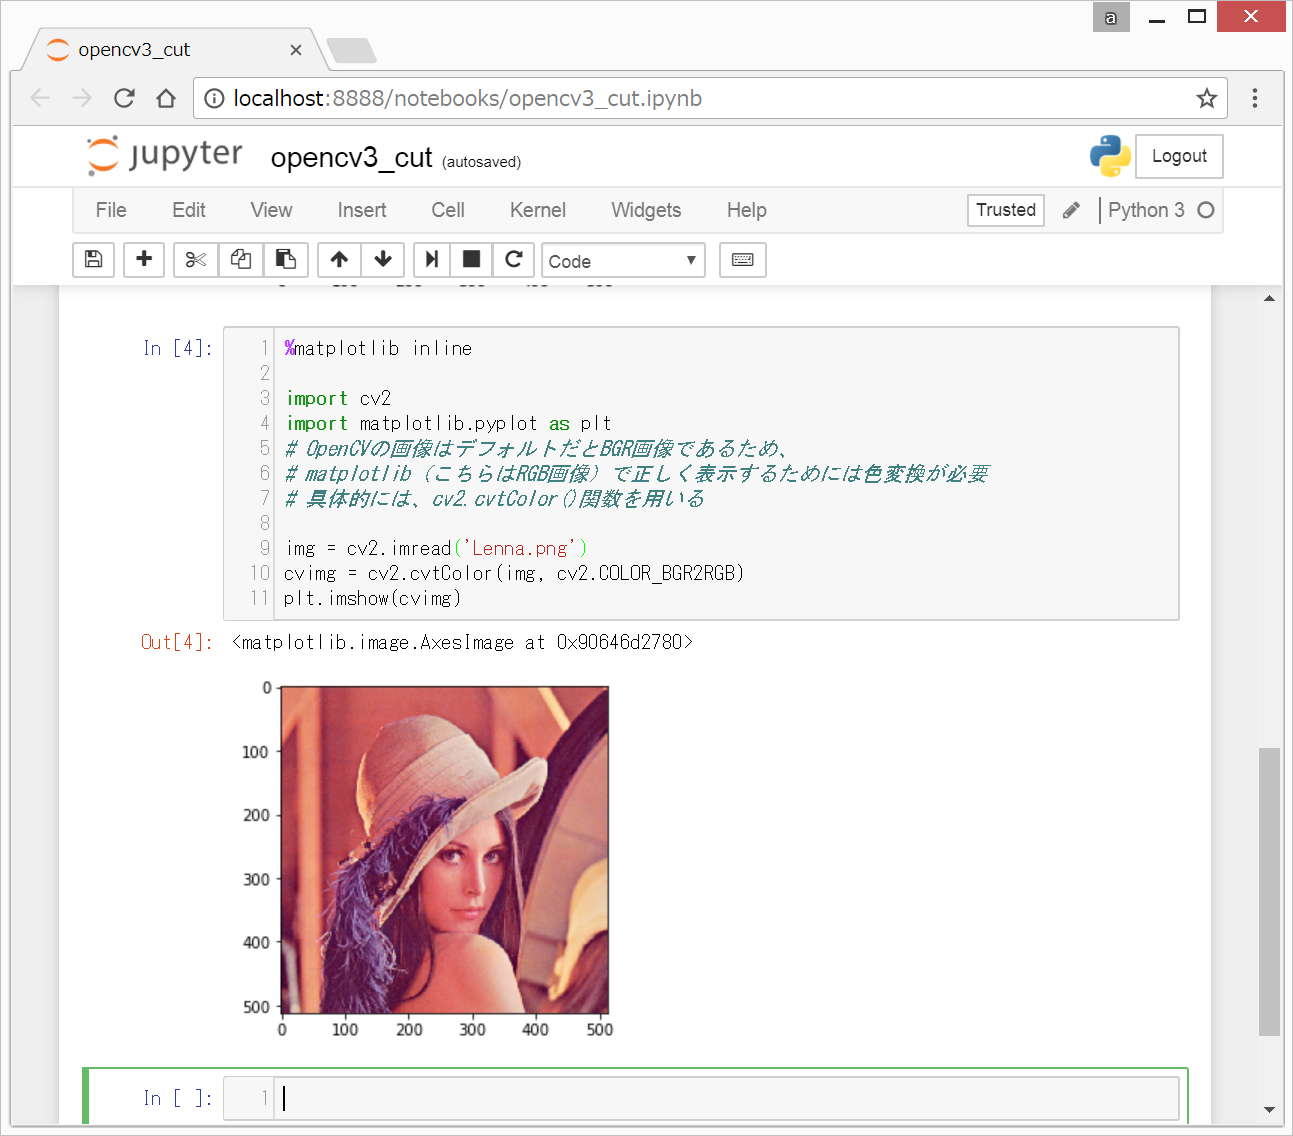Save the notebook with the floppy disk icon
Screen dimensions: 1293x1136
point(93,260)
